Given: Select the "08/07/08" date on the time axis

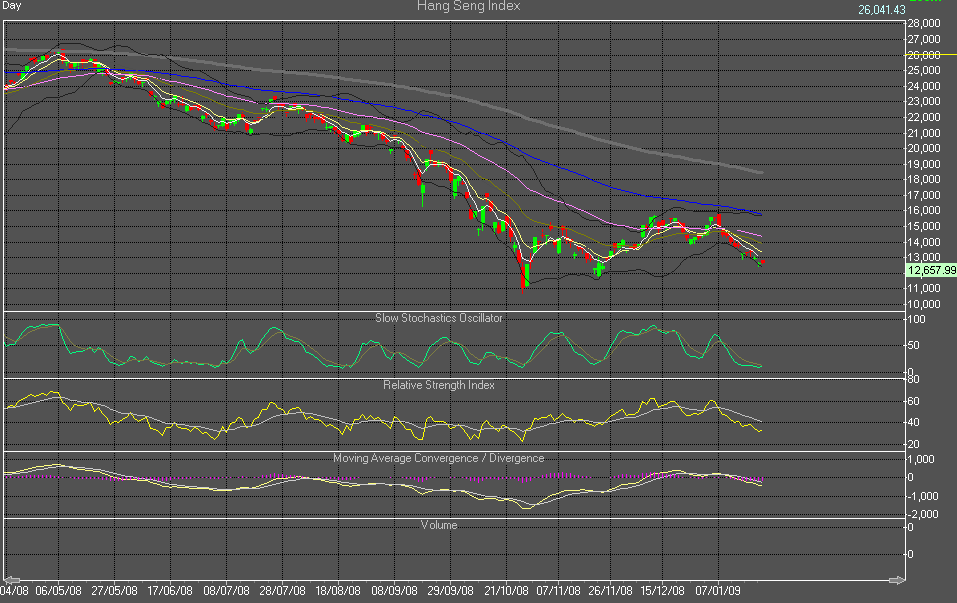Looking at the screenshot, I should [x=226, y=591].
